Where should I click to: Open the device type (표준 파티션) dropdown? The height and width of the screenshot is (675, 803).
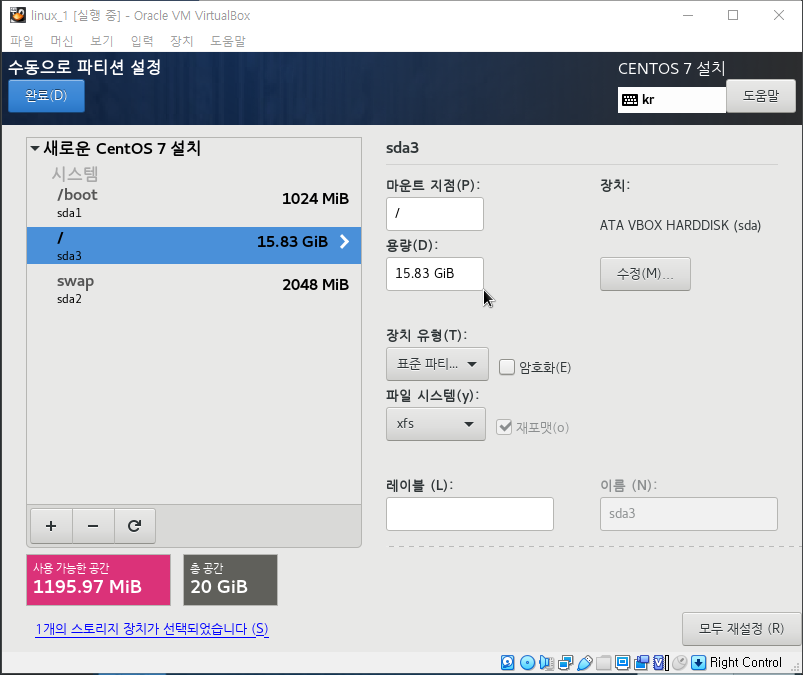[437, 364]
